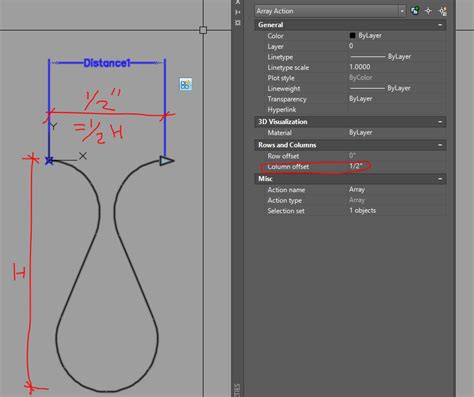Viewport: 474px width, 397px height.
Task: Collapse the Rows and Columns section
Action: point(440,145)
